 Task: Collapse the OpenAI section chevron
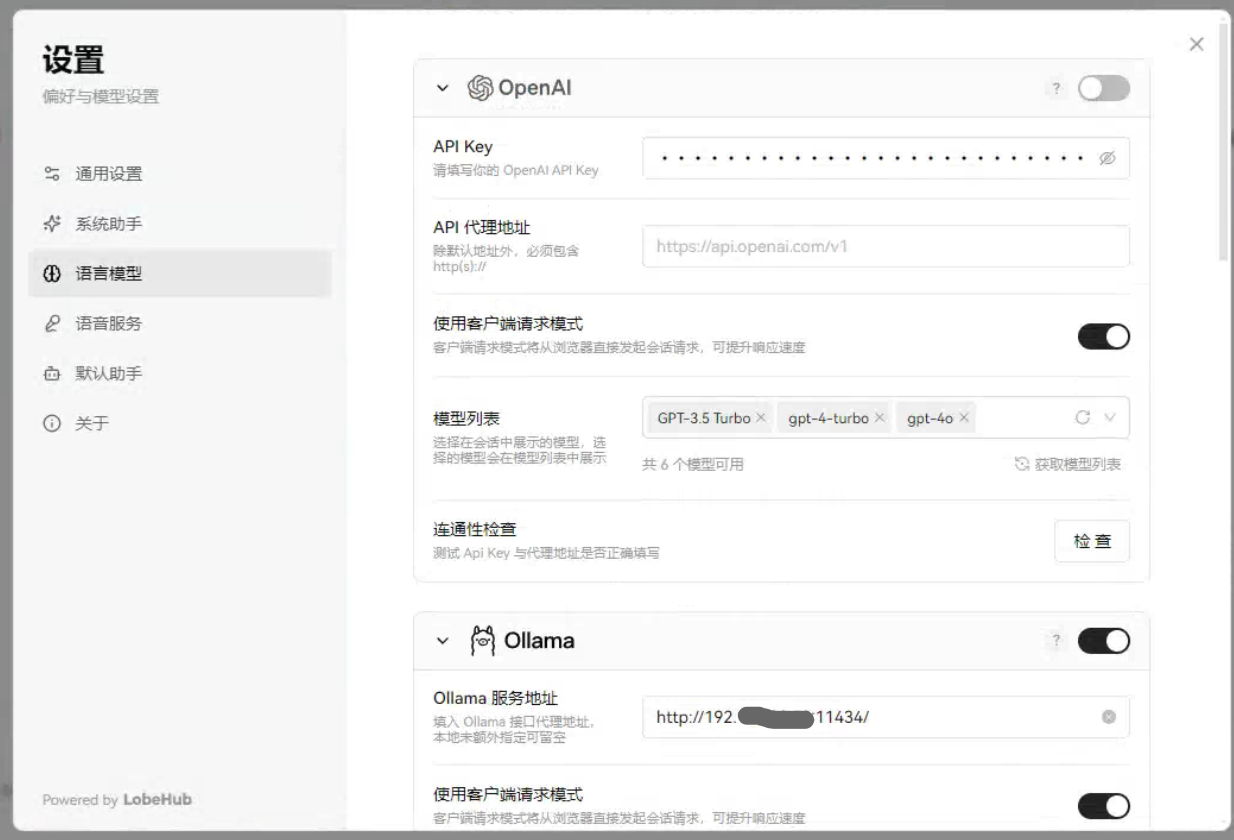(443, 89)
